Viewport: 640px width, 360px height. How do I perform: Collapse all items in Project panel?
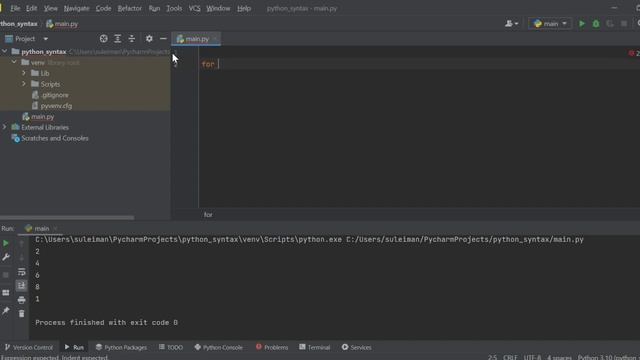131,39
